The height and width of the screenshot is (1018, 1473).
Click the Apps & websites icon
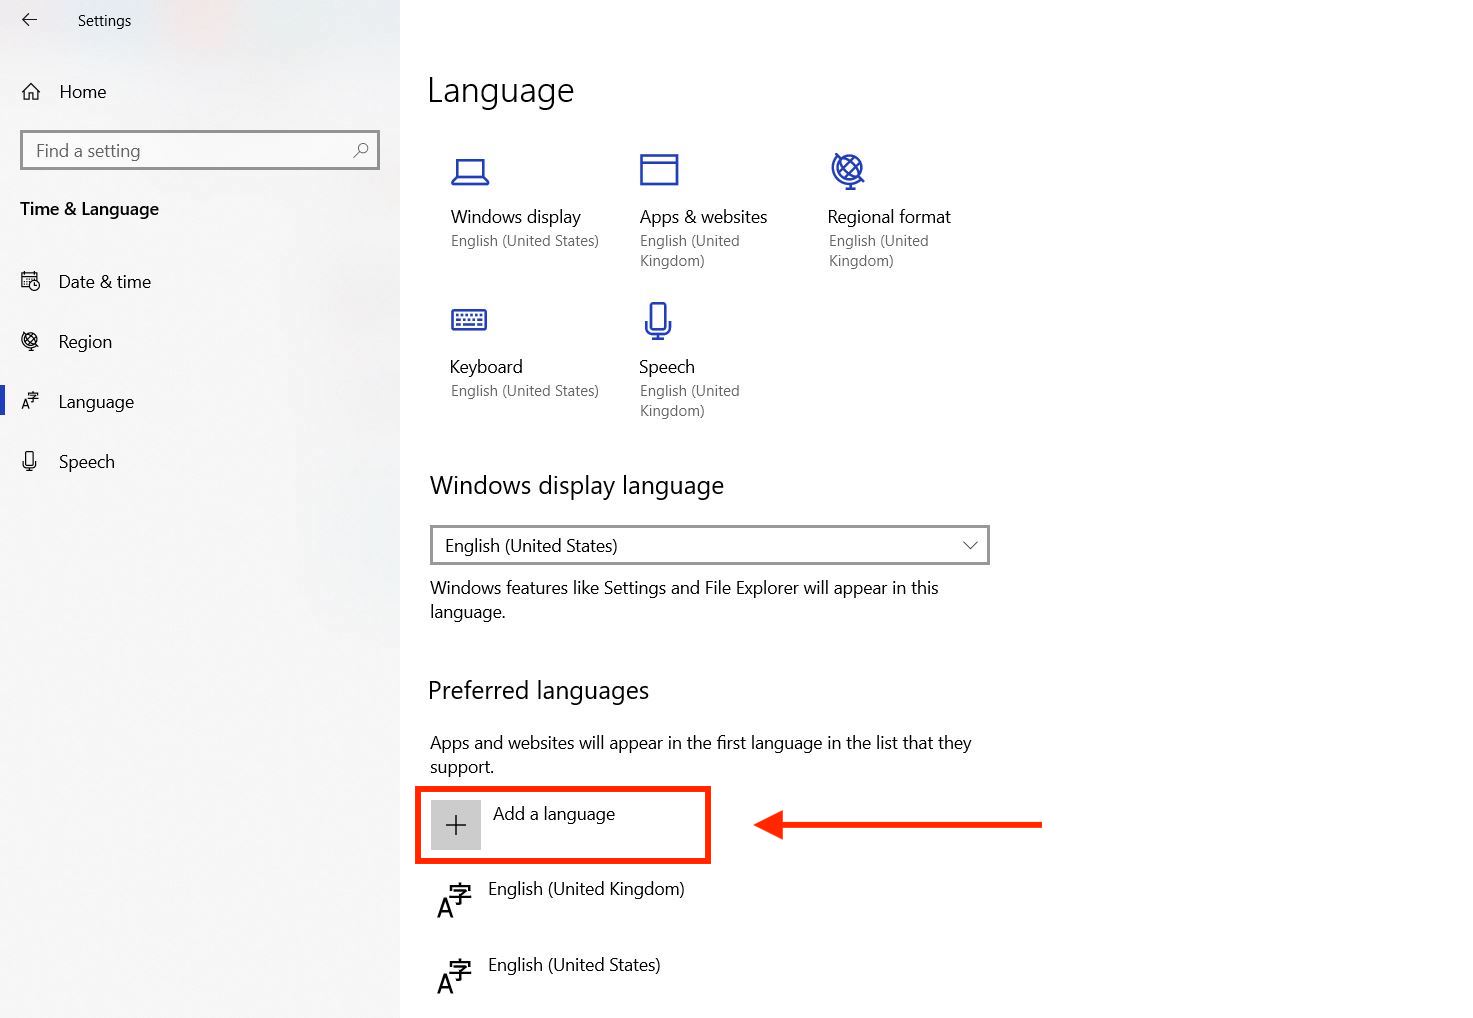[x=659, y=169]
